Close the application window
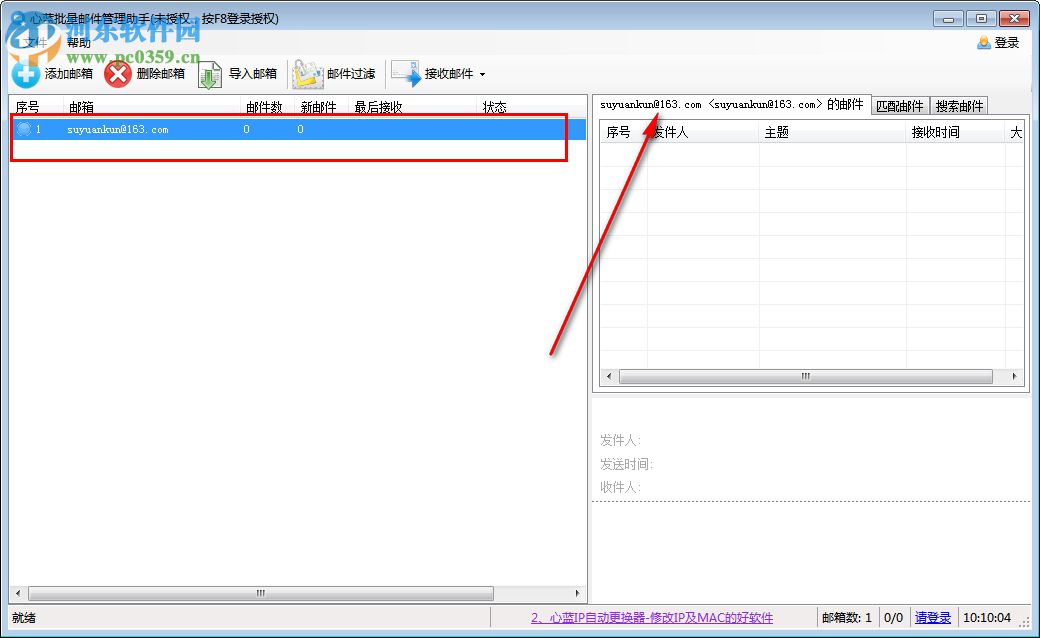The image size is (1040, 638). tap(1014, 19)
